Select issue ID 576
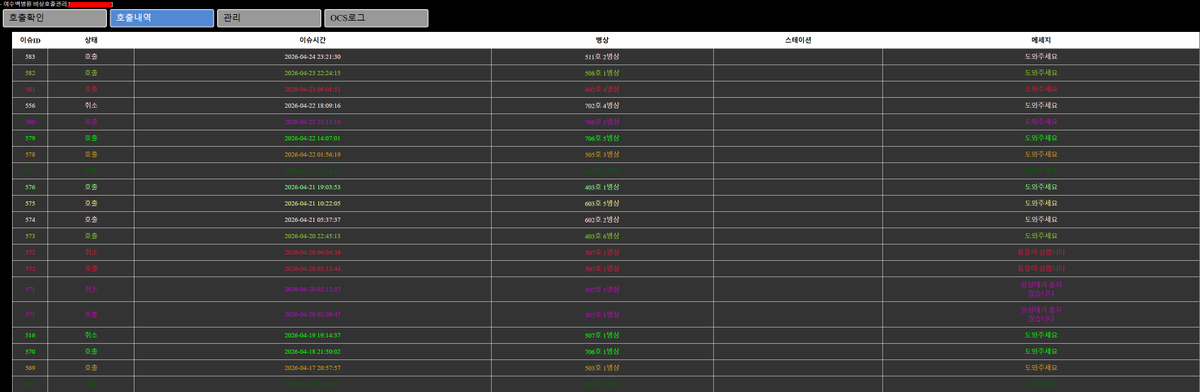Viewport: 1200px width, 392px height. pos(30,187)
